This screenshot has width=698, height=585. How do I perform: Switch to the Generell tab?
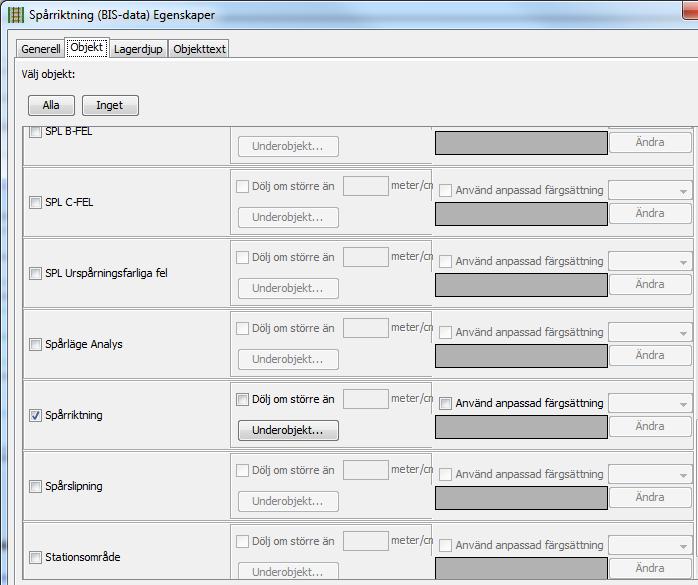click(41, 49)
